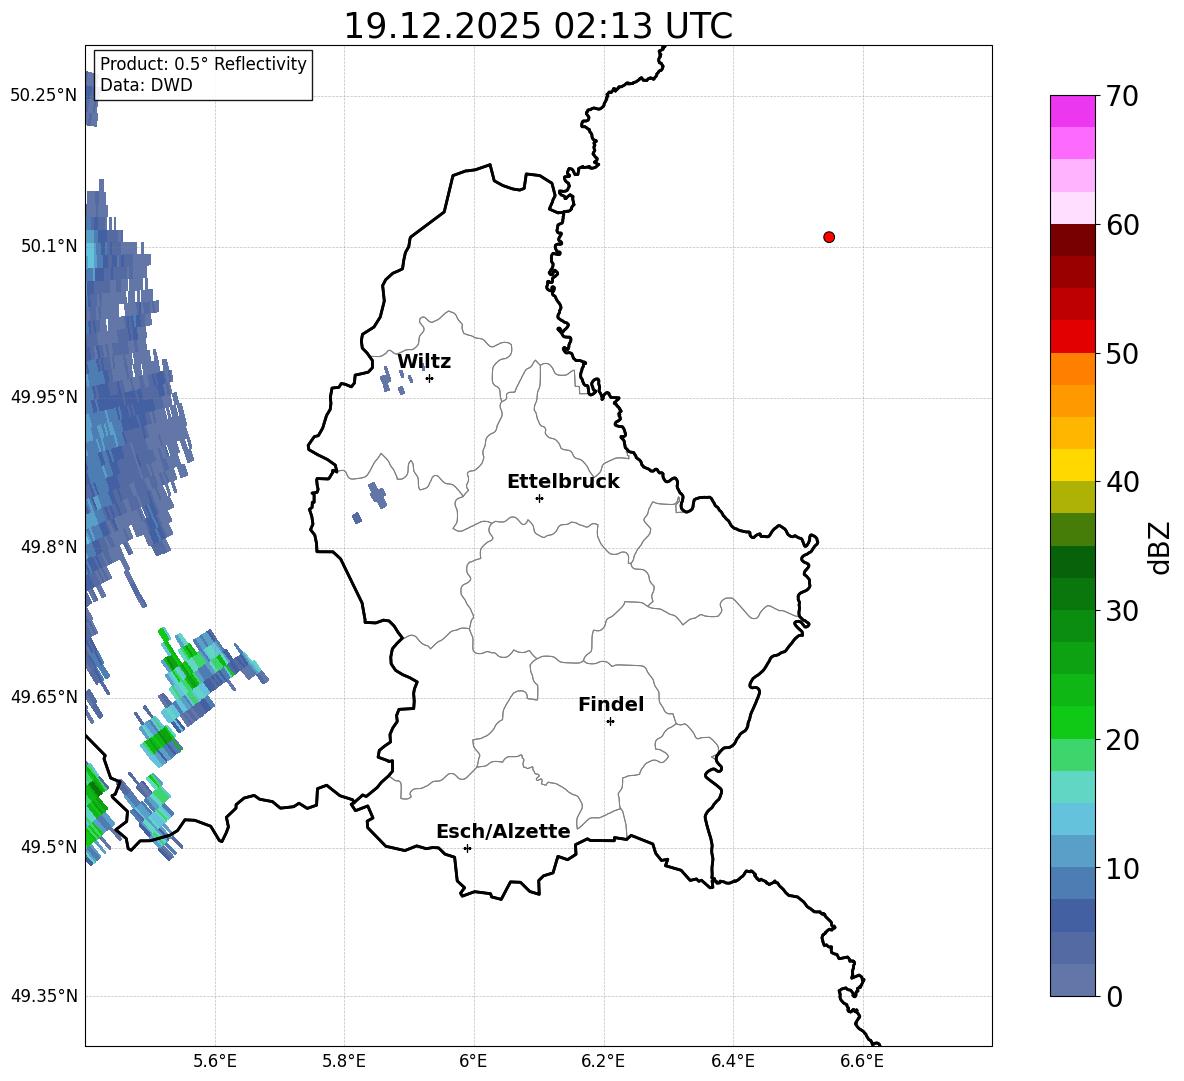The width and height of the screenshot is (1184, 1081).
Task: Select the Findel city label
Action: (611, 704)
